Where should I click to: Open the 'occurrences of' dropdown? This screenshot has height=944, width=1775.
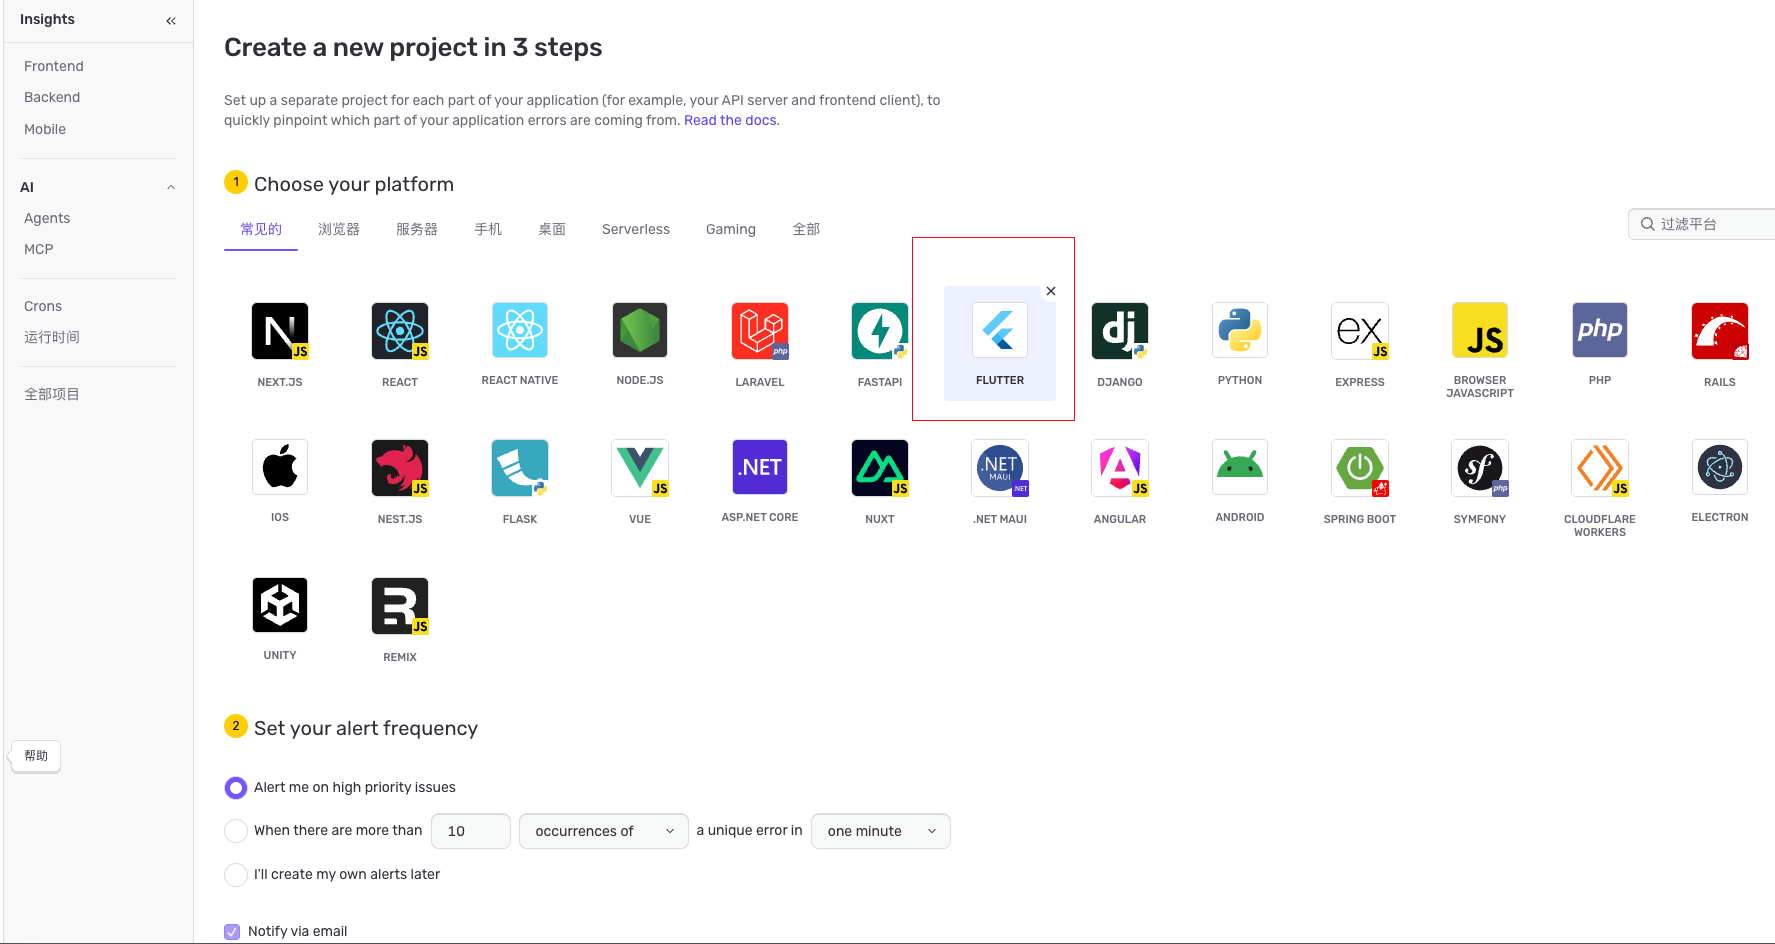[x=604, y=831]
